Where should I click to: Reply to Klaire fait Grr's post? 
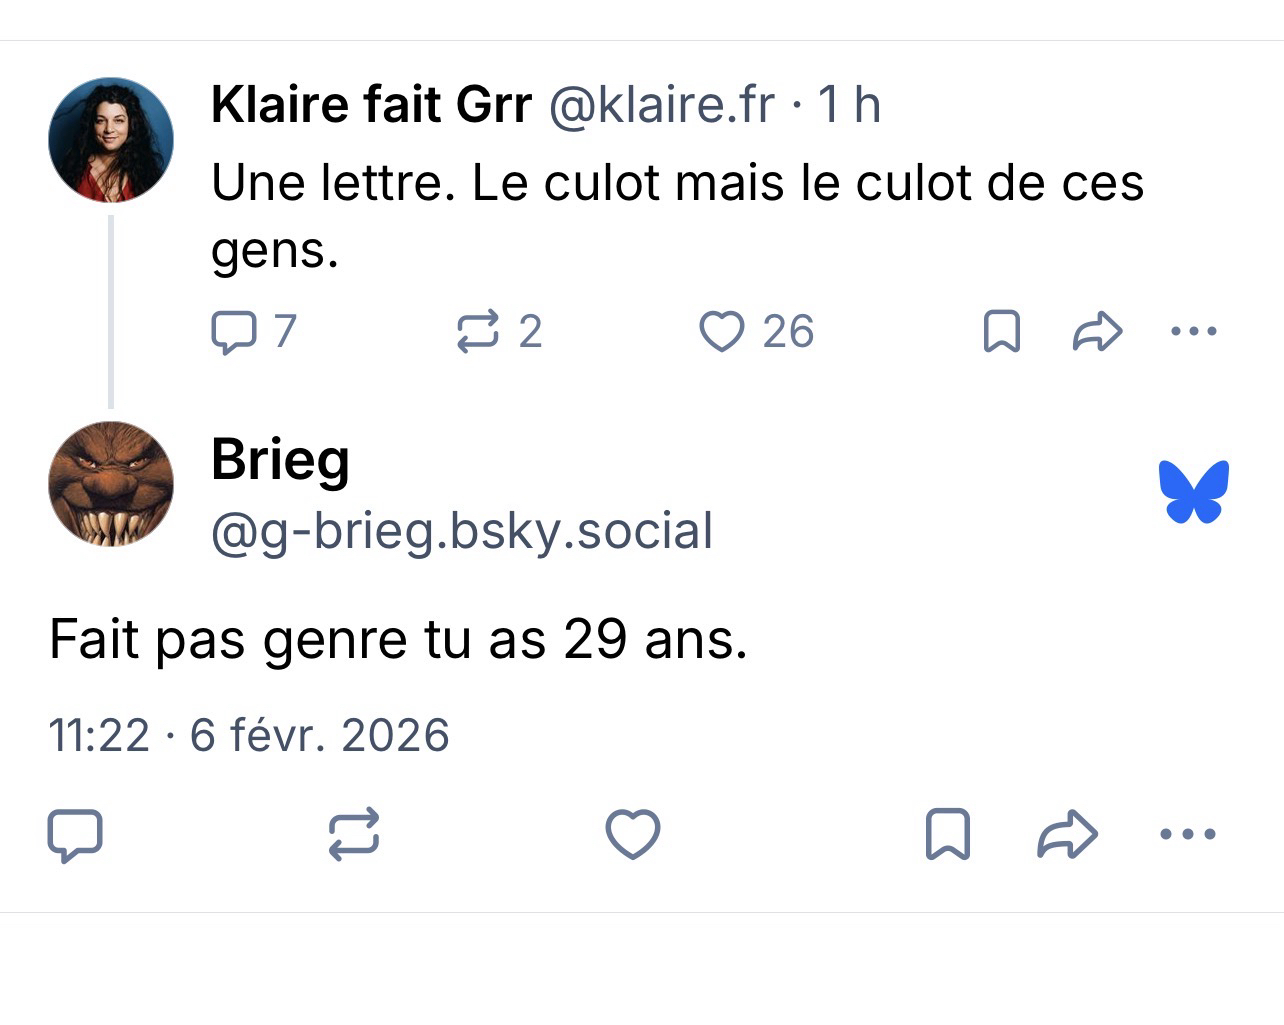click(x=233, y=332)
